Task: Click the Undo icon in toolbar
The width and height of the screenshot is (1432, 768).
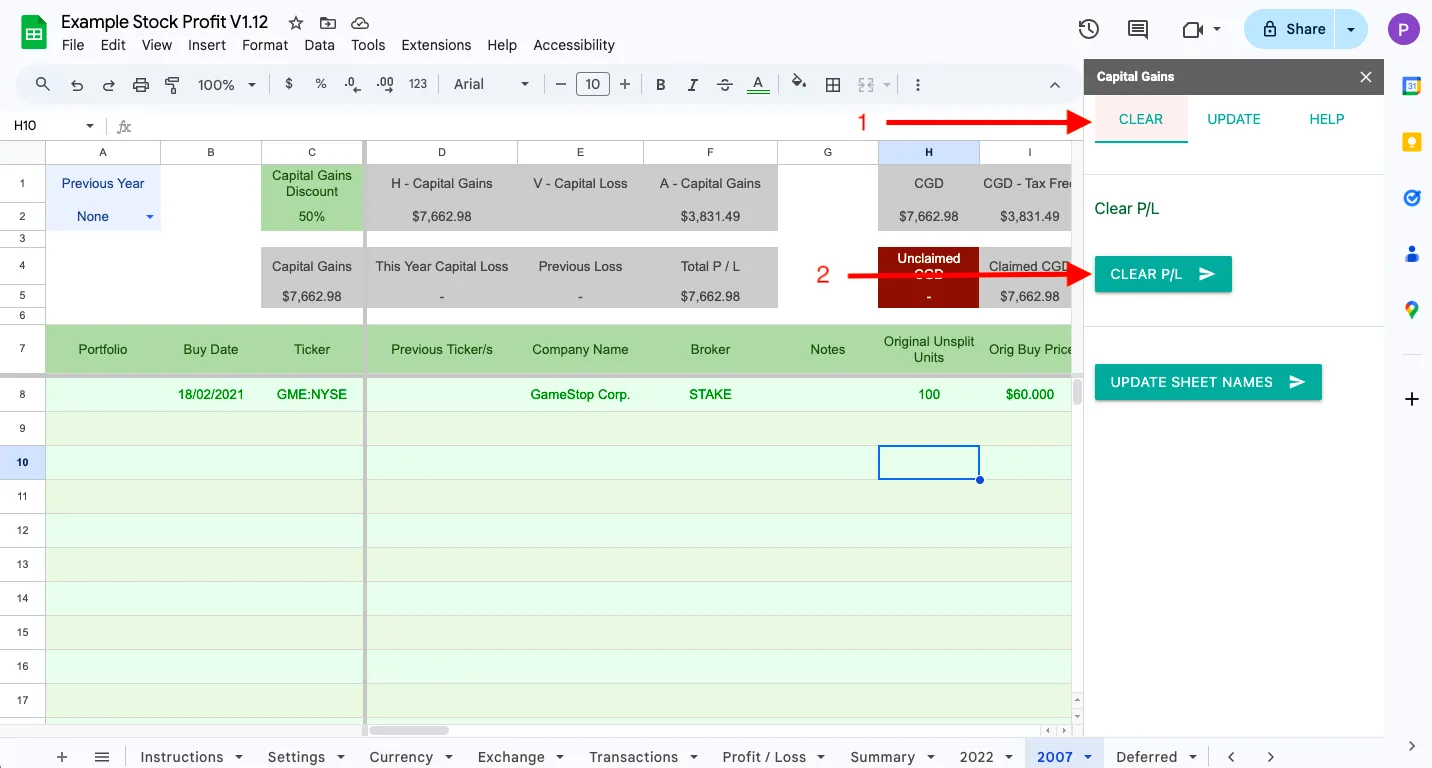Action: click(77, 85)
